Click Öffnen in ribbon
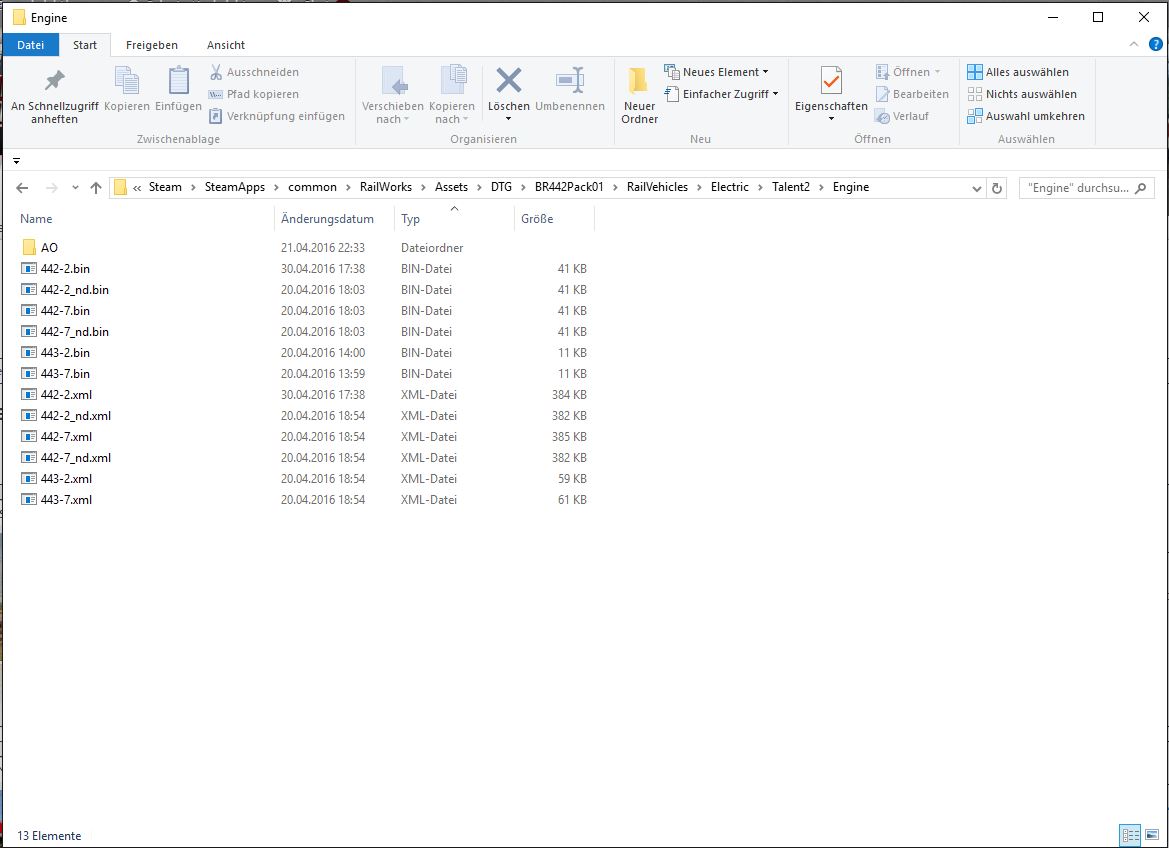The image size is (1169, 848). click(907, 72)
